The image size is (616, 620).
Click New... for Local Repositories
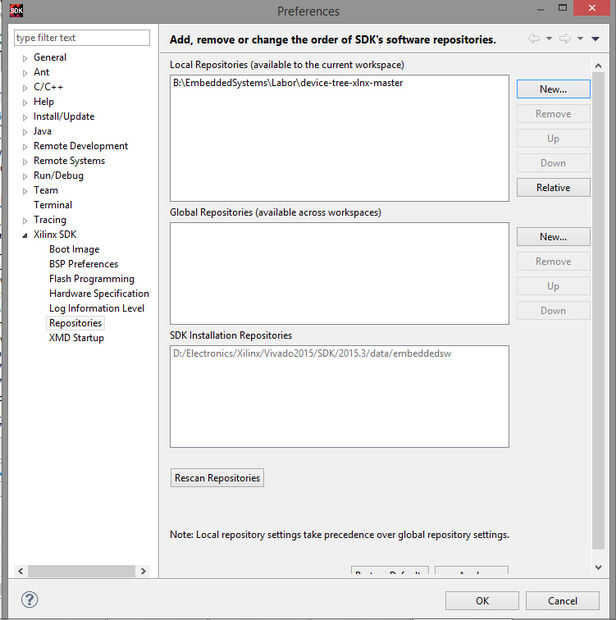point(553,89)
